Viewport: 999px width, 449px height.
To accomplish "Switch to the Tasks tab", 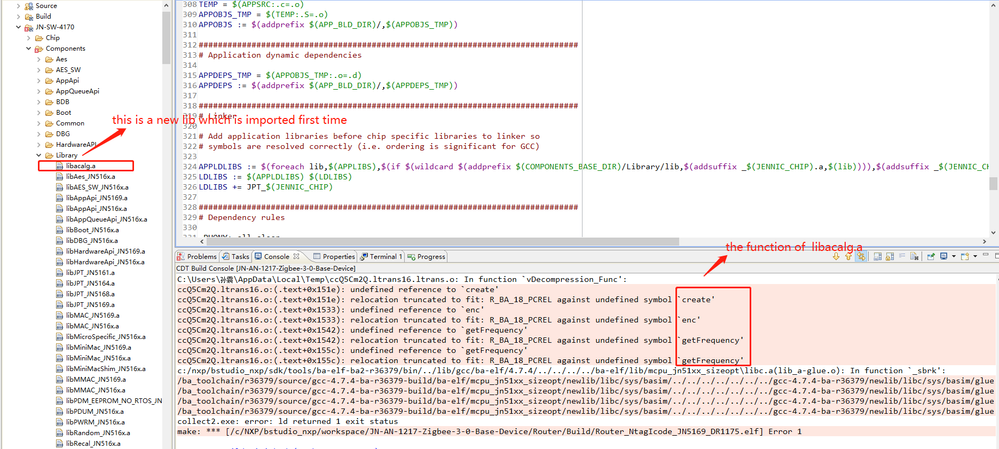I will (x=235, y=257).
